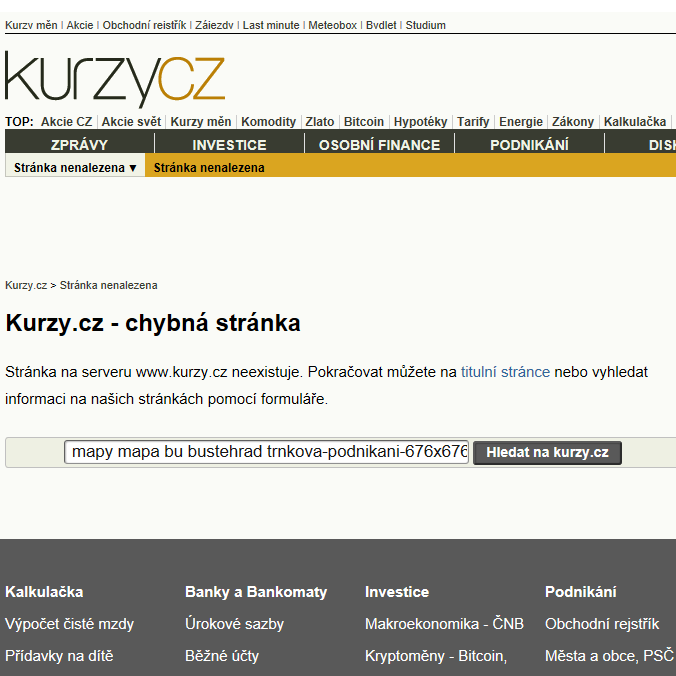This screenshot has height=676, width=676.
Task: Focus the search text field
Action: [x=266, y=452]
